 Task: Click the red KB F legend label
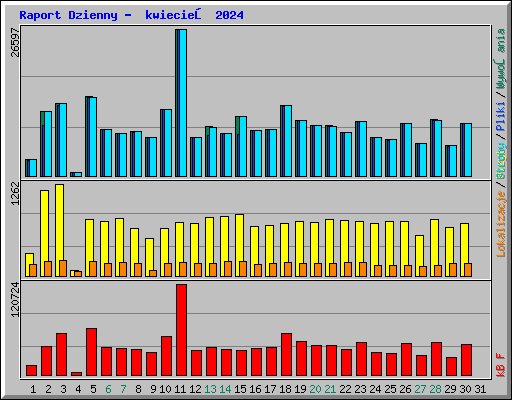click(501, 365)
